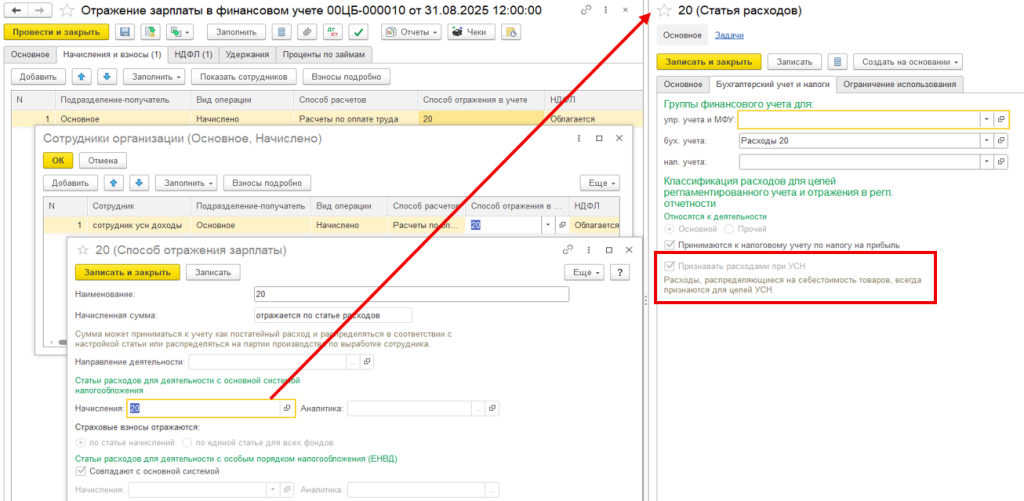Follow the Задачи link
This screenshot has height=501, width=1024.
[729, 35]
